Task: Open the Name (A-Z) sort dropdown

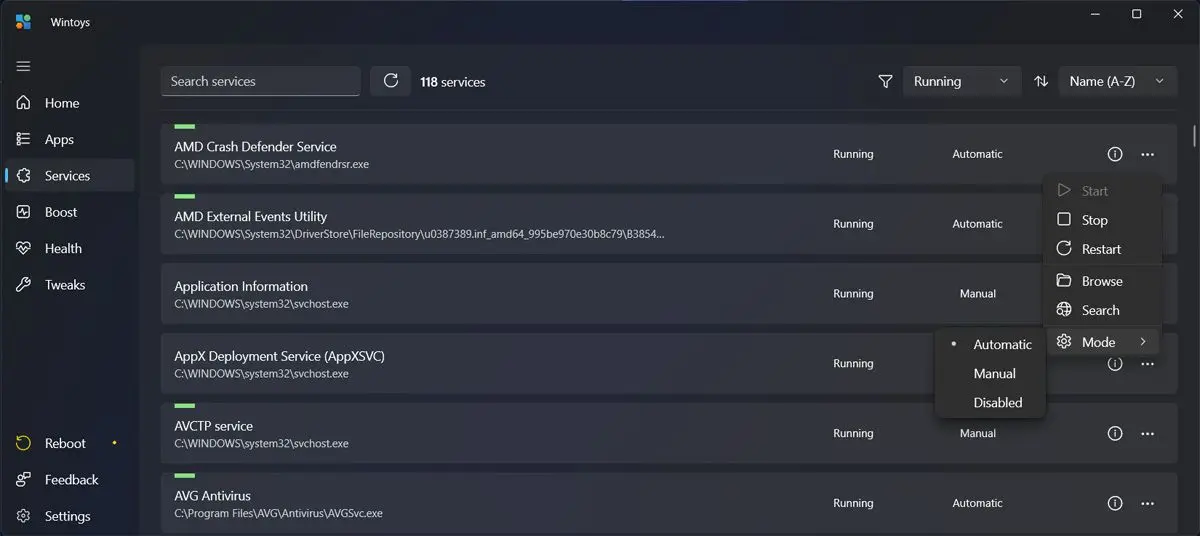Action: [1117, 81]
